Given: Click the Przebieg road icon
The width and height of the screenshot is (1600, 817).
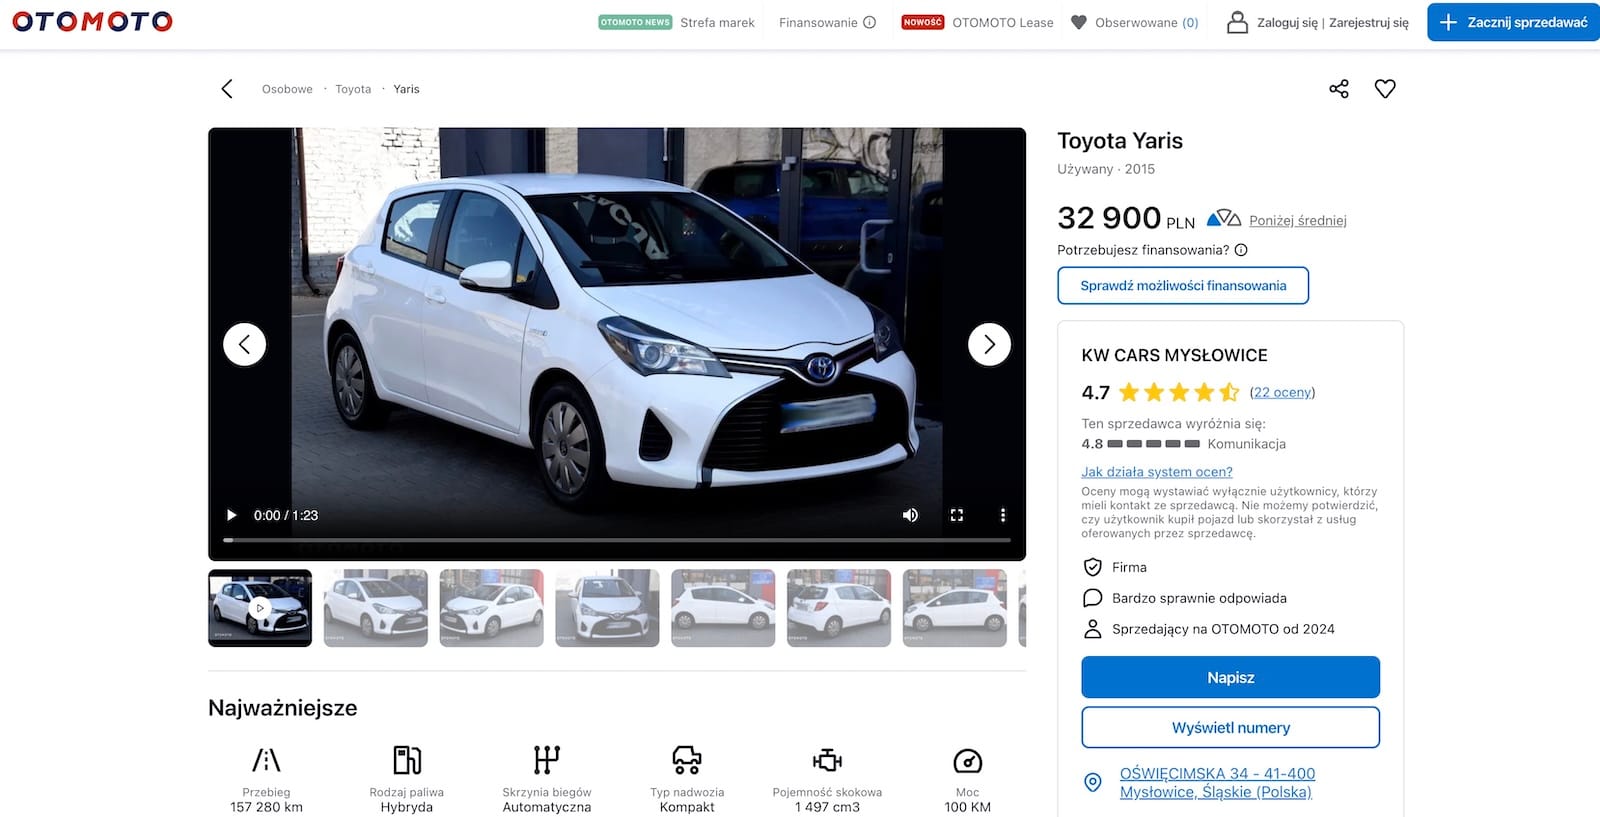Looking at the screenshot, I should click(x=266, y=761).
